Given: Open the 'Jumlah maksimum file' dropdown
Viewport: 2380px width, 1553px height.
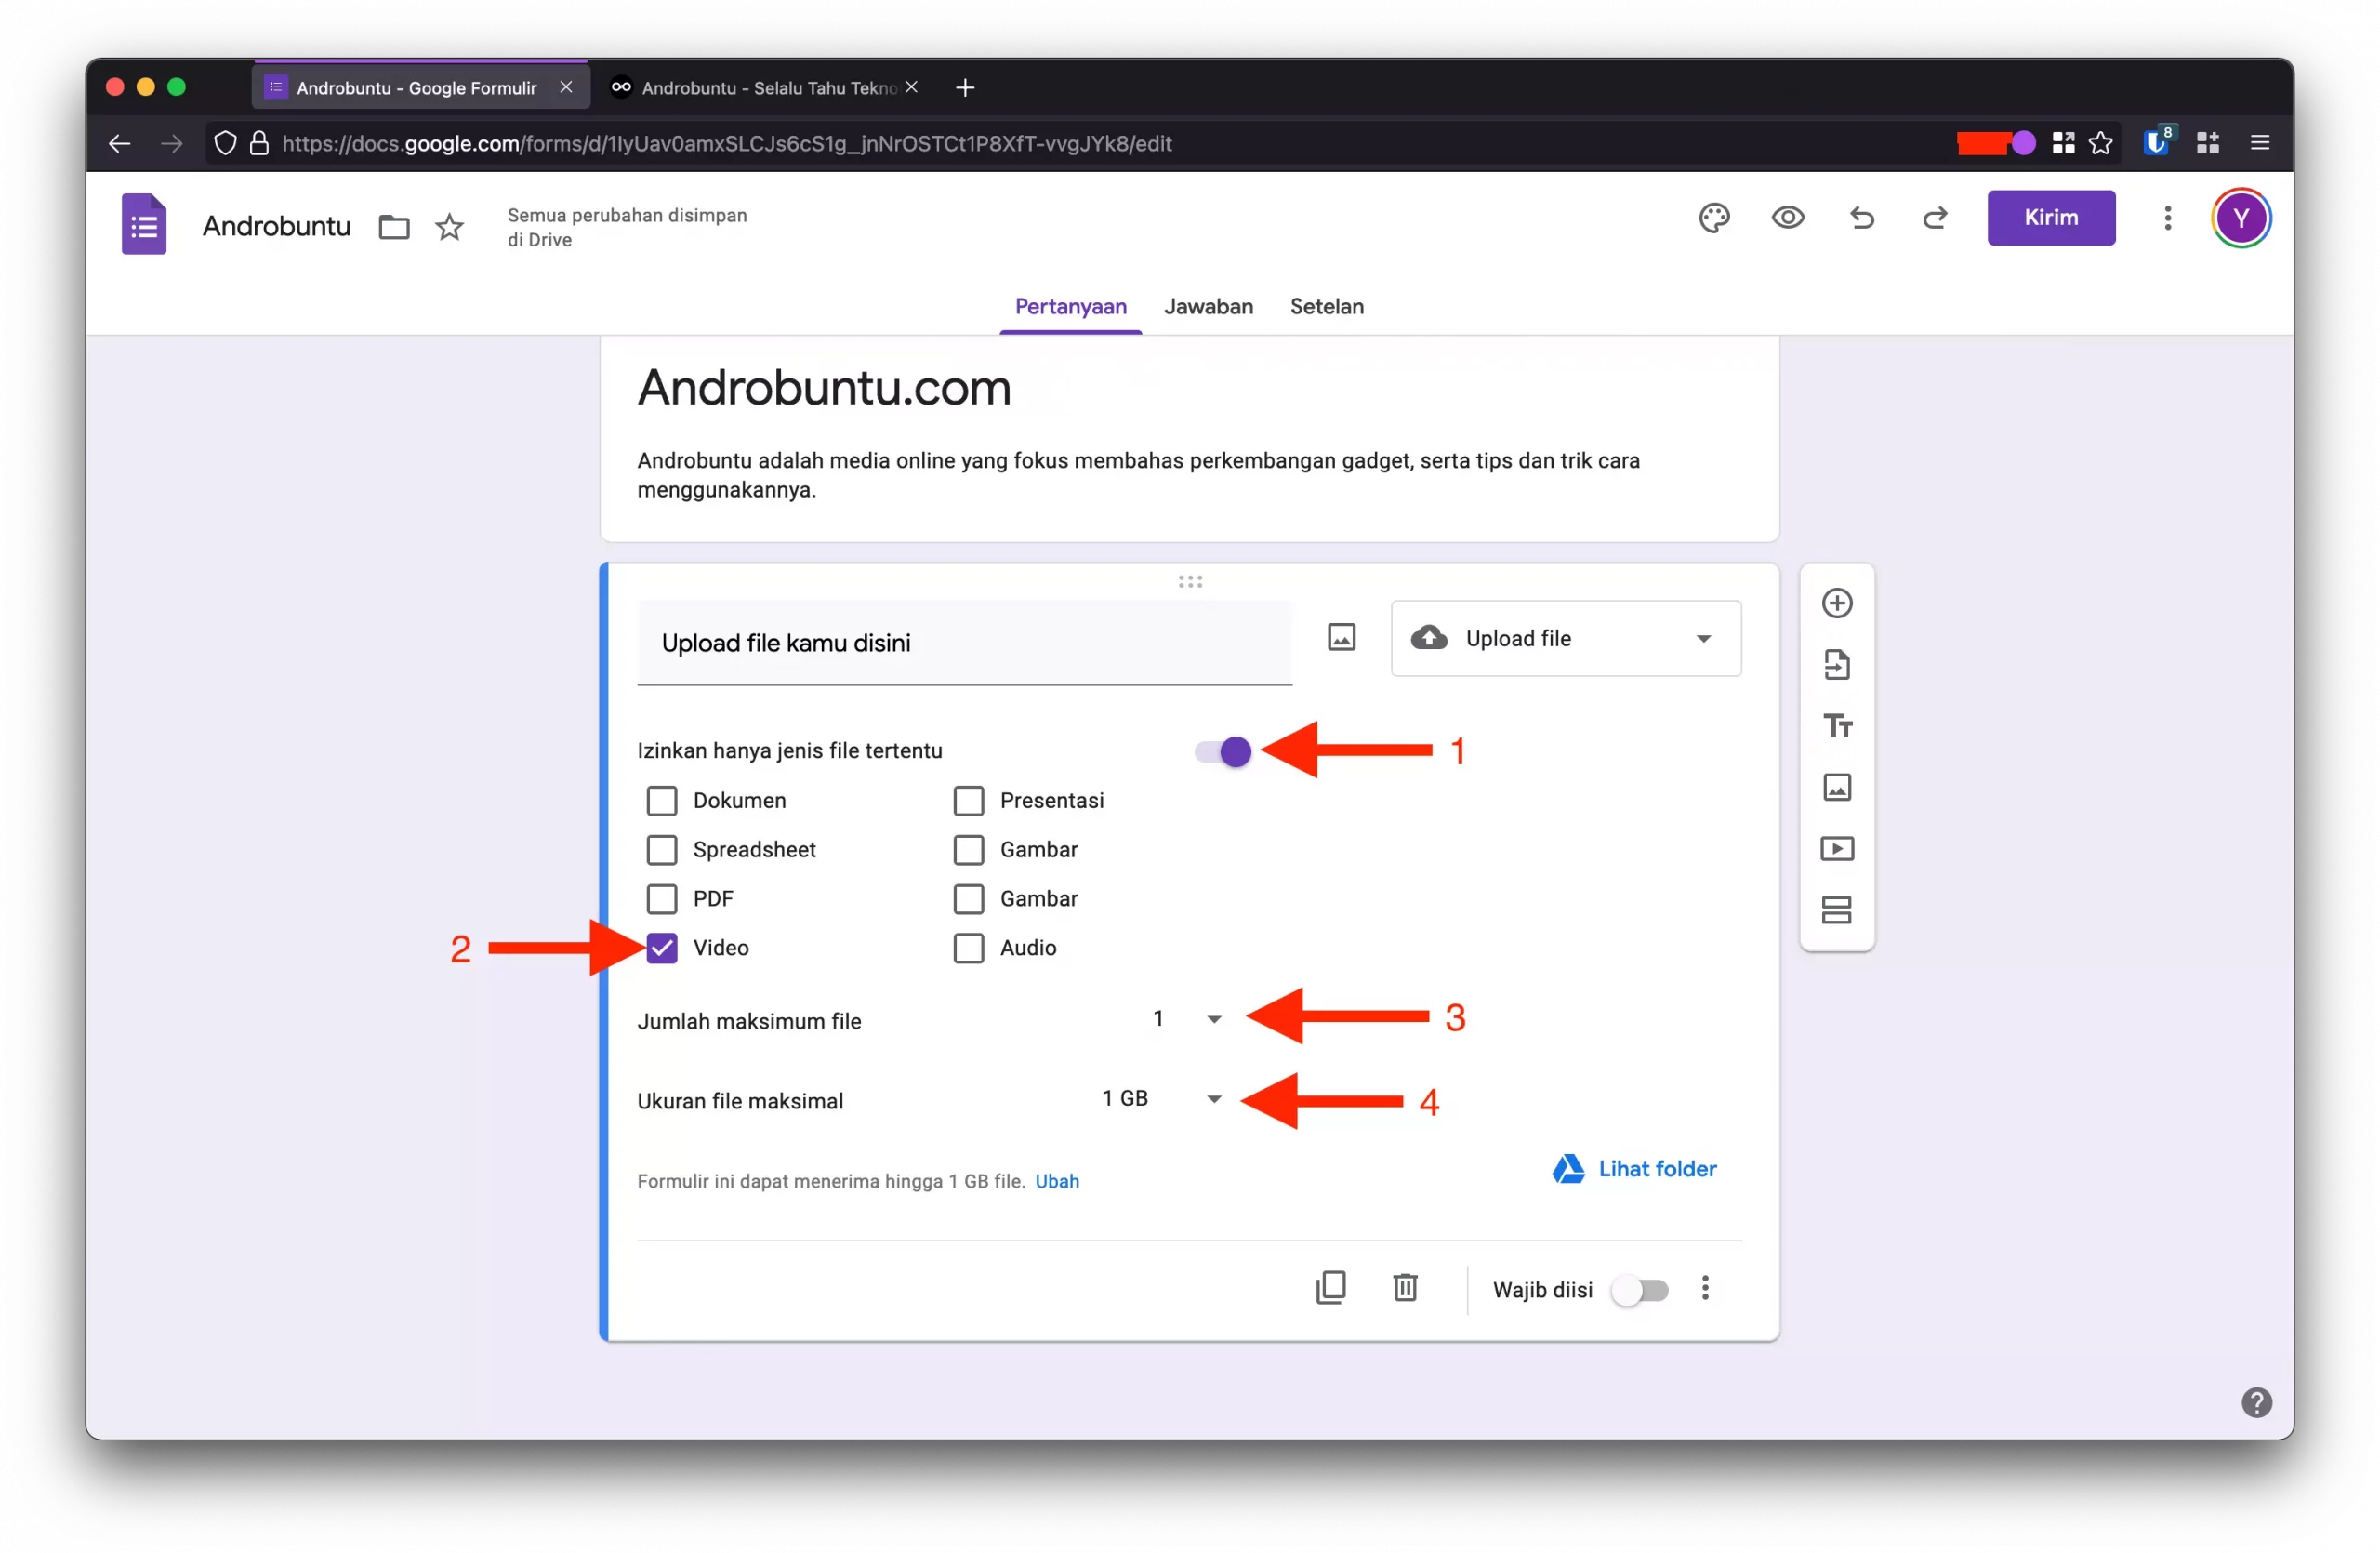Looking at the screenshot, I should pyautogui.click(x=1214, y=1019).
